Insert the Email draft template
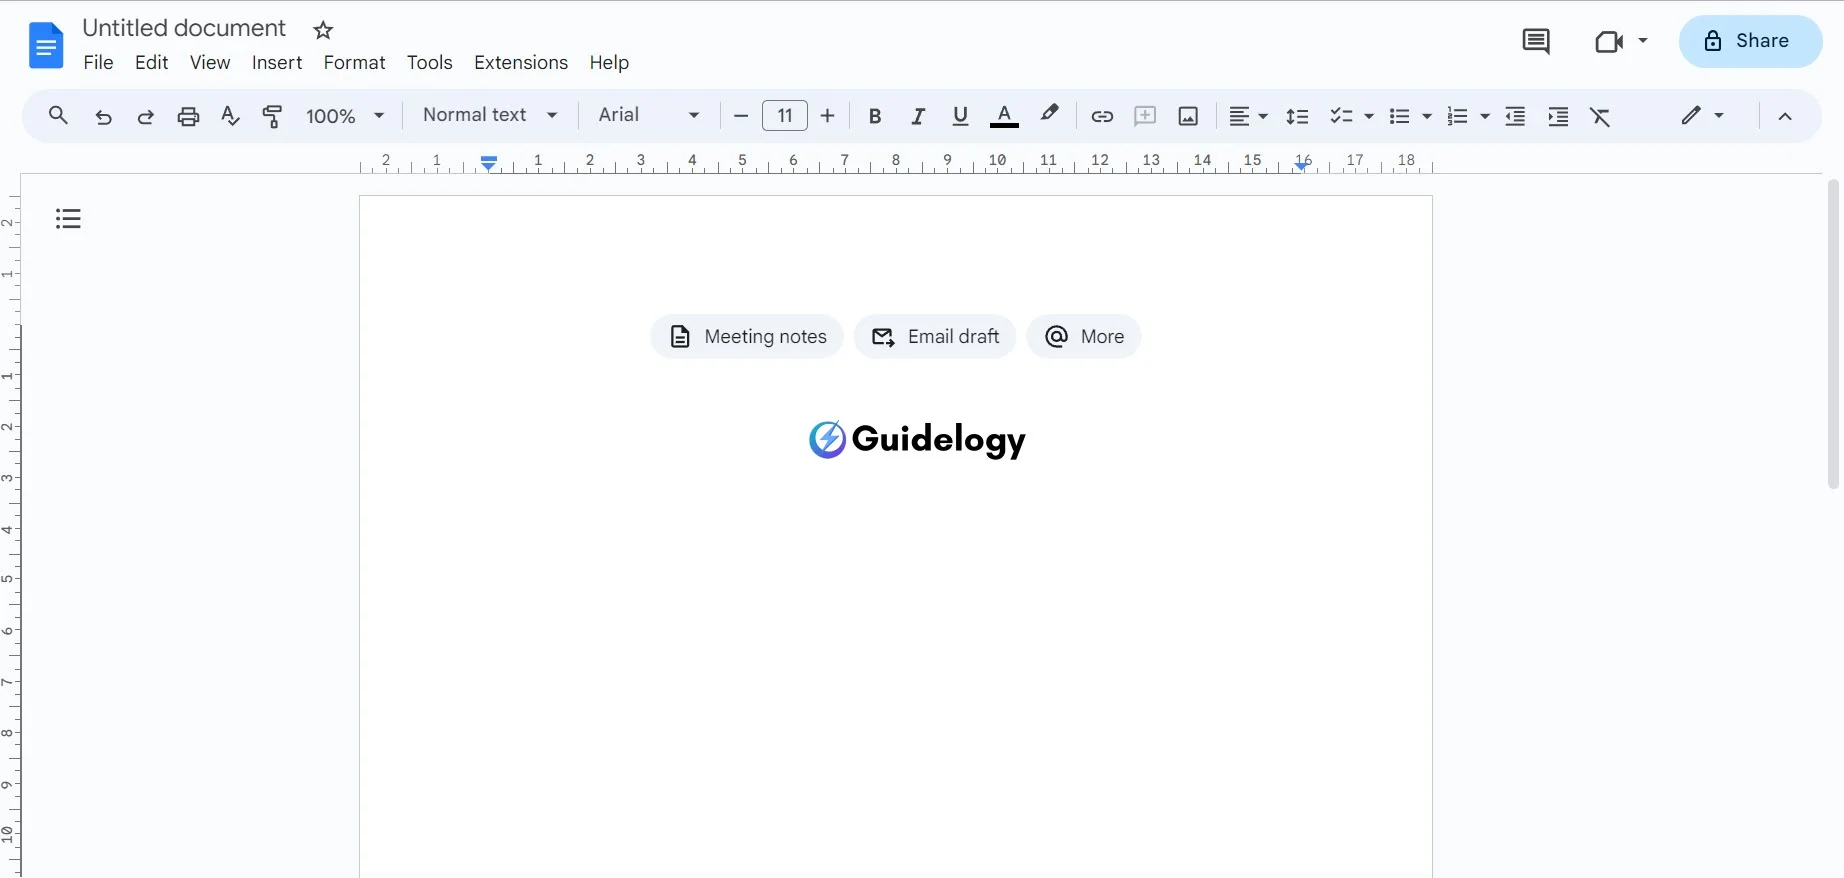 [x=935, y=337]
